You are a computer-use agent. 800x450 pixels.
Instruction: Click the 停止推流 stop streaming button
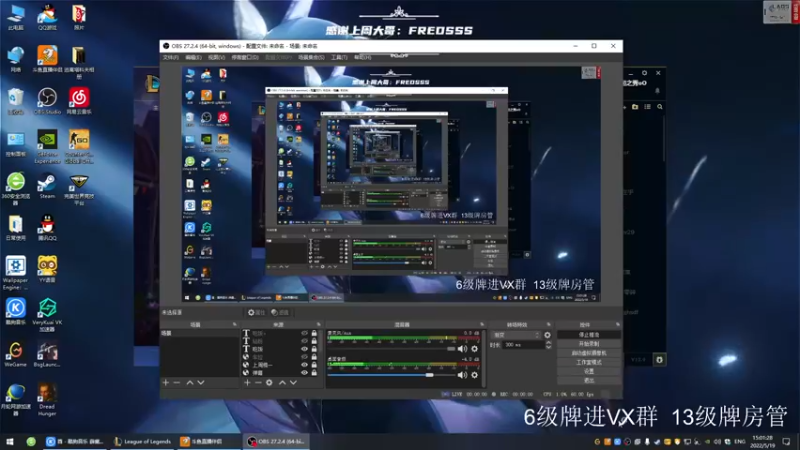[x=589, y=335]
